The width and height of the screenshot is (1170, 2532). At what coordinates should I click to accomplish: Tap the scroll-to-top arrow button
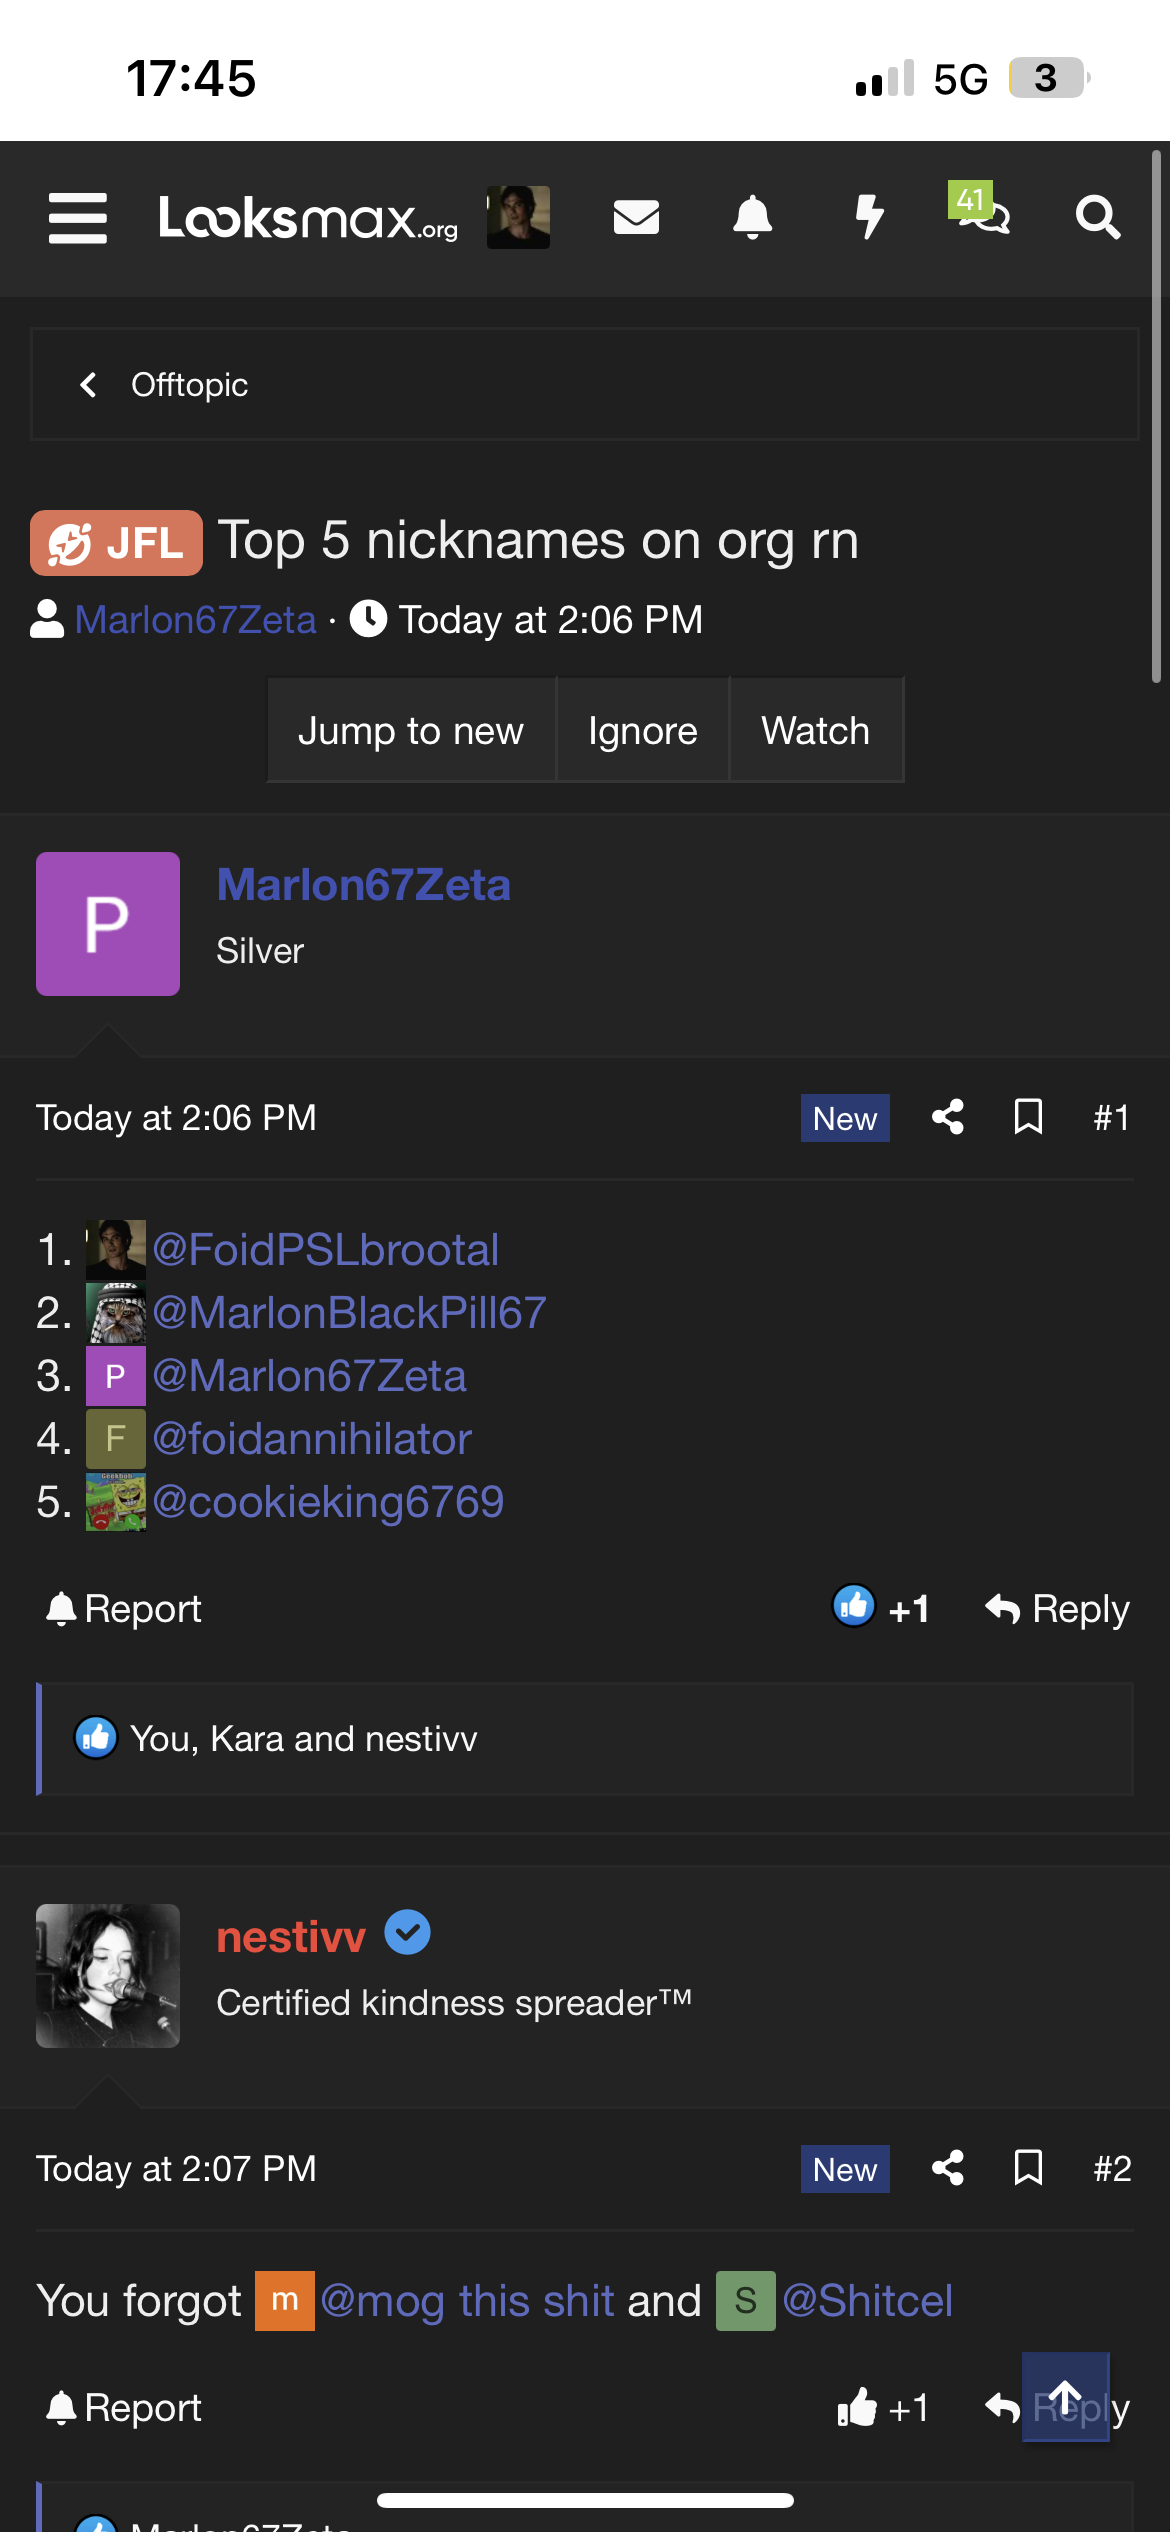[x=1065, y=2396]
